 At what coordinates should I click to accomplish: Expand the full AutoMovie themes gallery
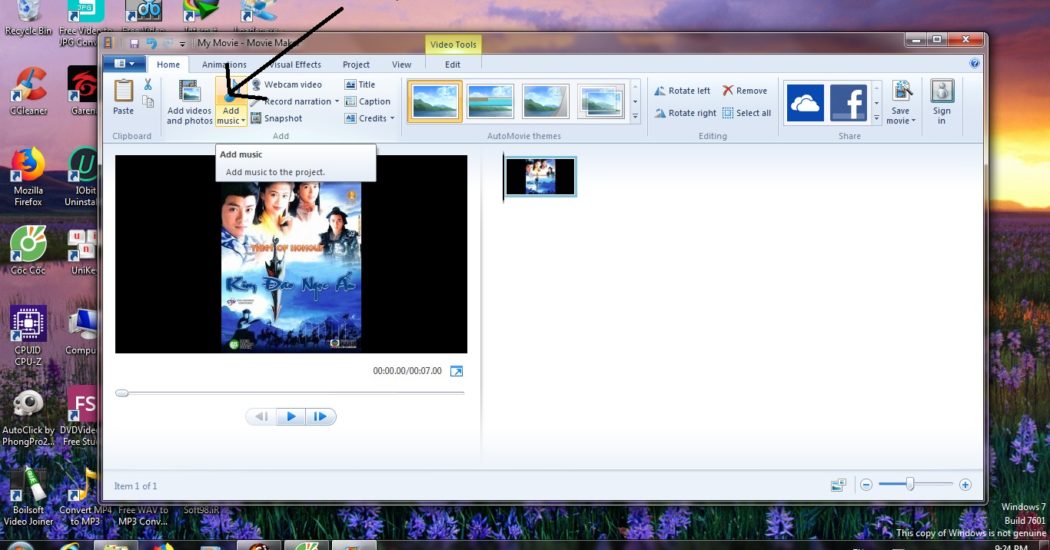(635, 117)
